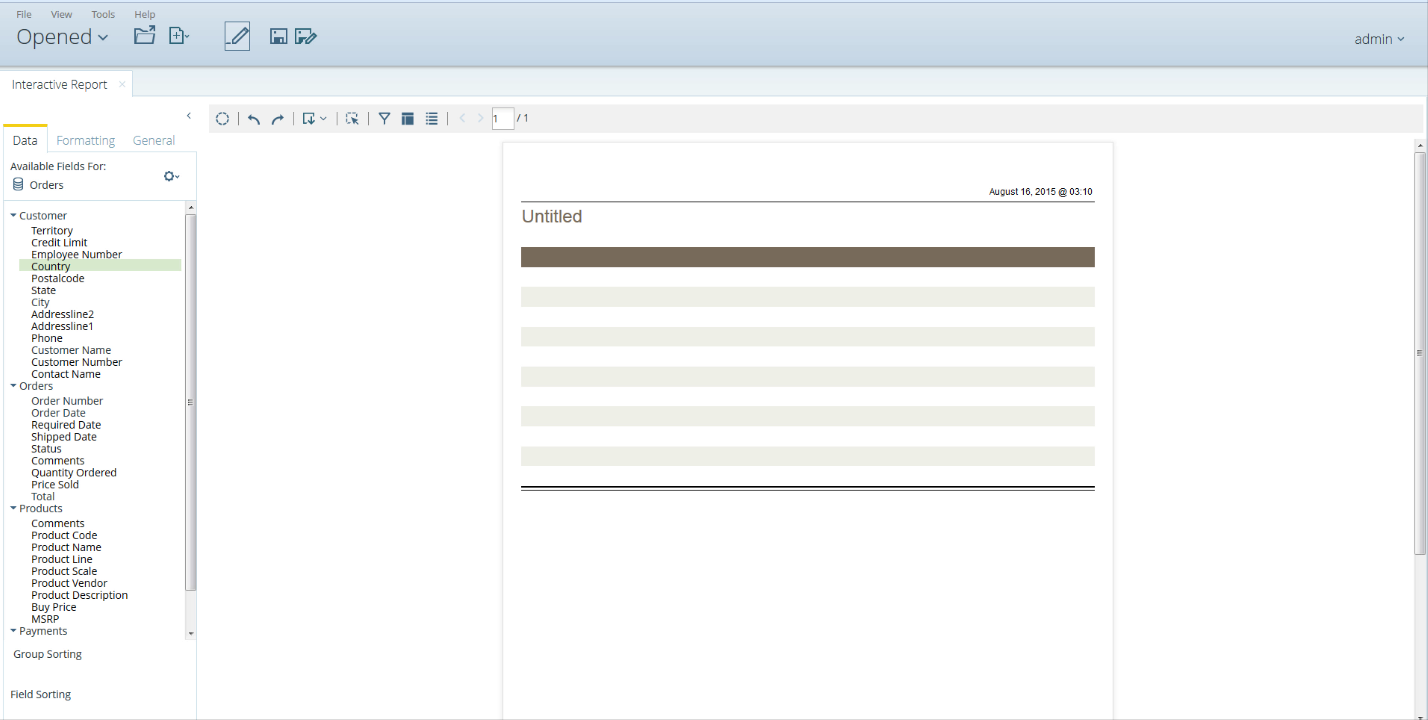Click the Save As icon
Image resolution: width=1428 pixels, height=720 pixels.
[306, 37]
